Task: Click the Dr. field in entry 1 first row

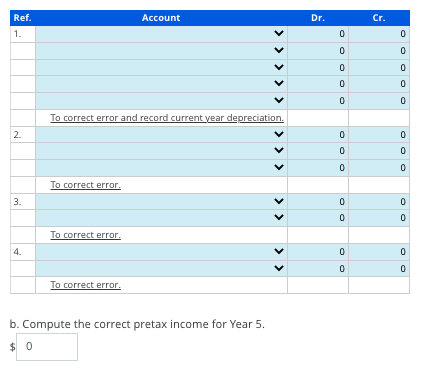Action: pos(318,34)
